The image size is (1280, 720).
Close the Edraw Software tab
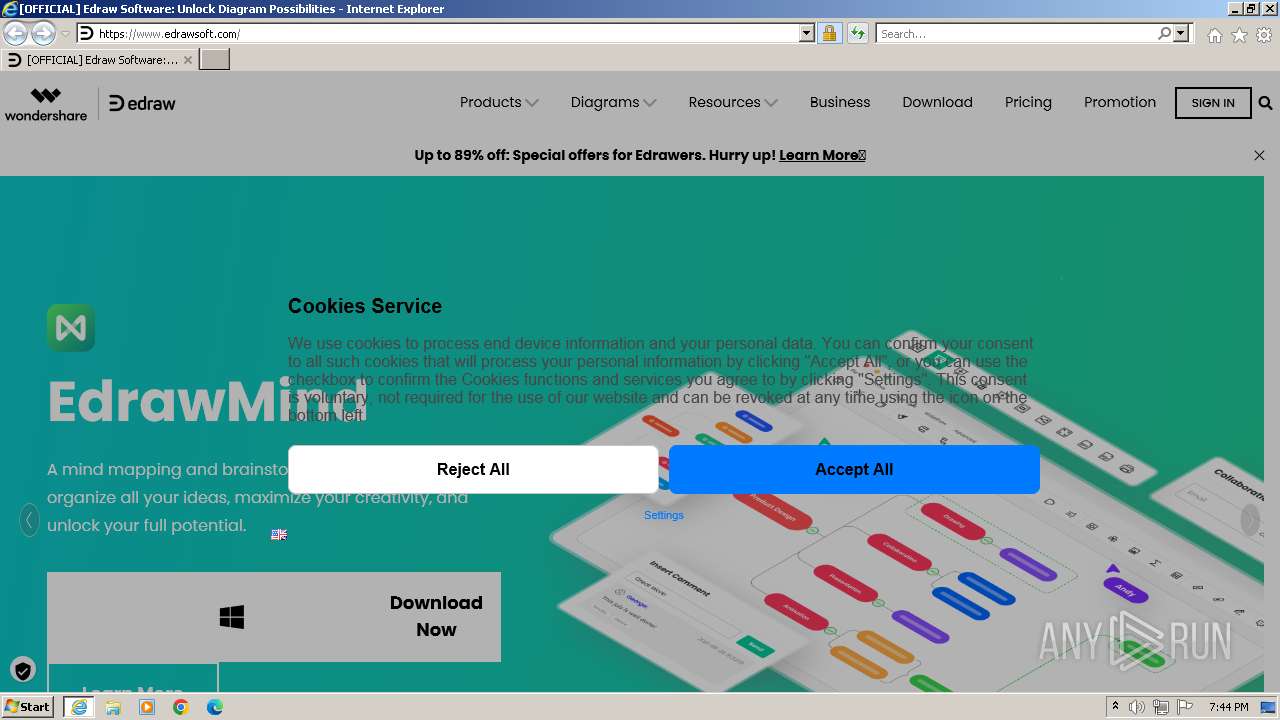188,60
